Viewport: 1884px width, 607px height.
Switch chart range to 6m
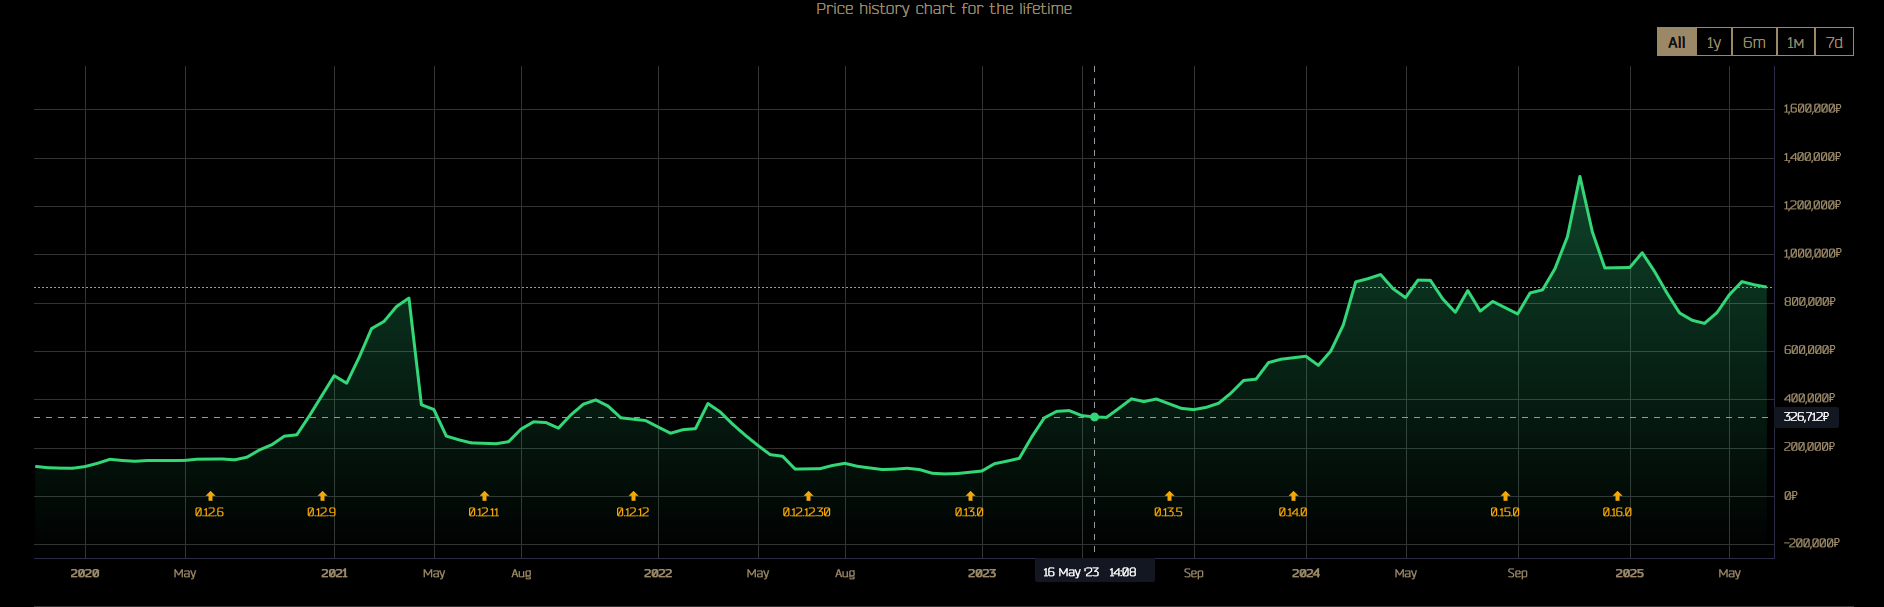[x=1754, y=42]
